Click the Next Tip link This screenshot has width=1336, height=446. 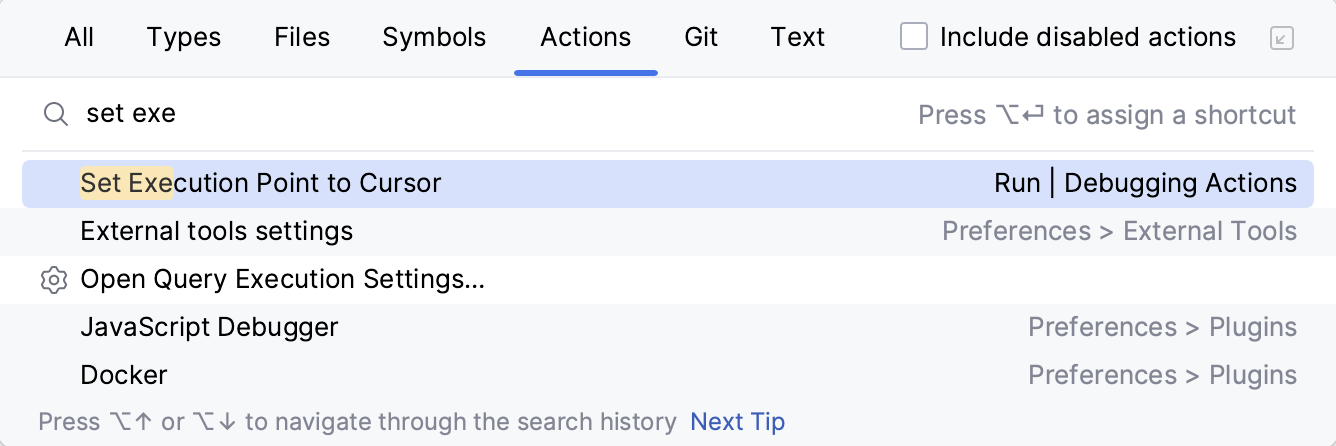pyautogui.click(x=738, y=422)
